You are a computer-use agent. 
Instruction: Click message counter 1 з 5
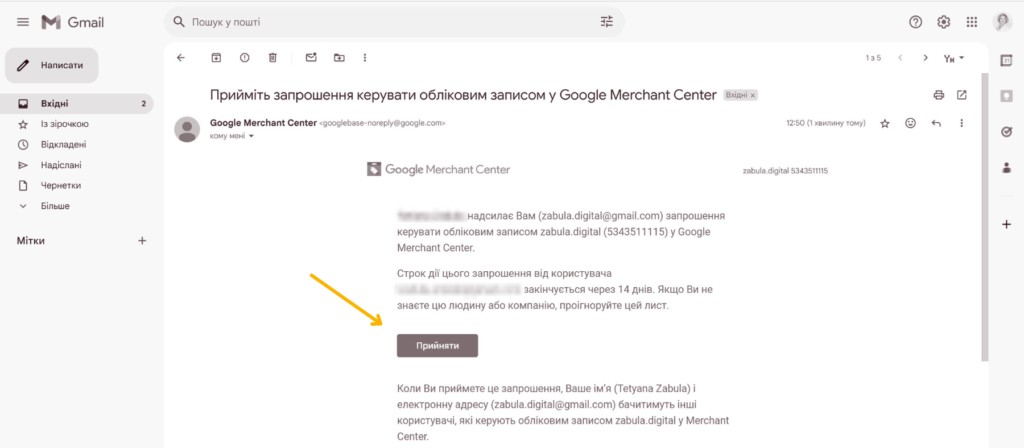coord(873,58)
